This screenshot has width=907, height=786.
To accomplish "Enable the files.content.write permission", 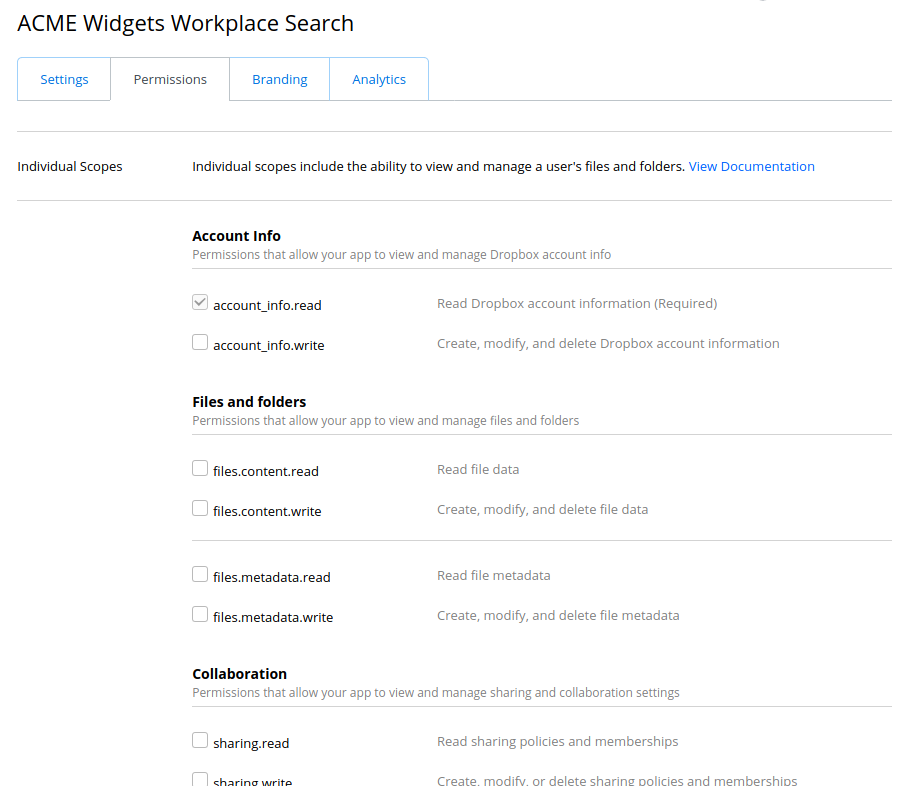I will [199, 507].
